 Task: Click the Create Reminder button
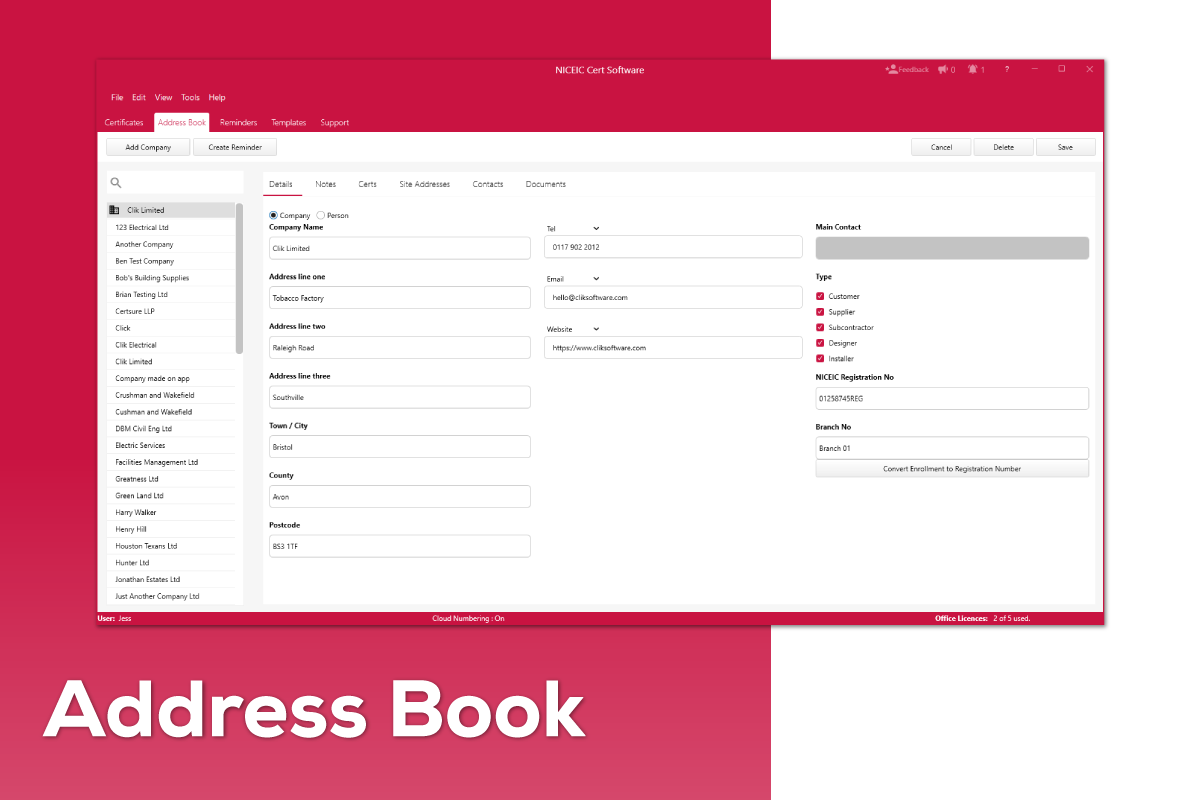[235, 147]
